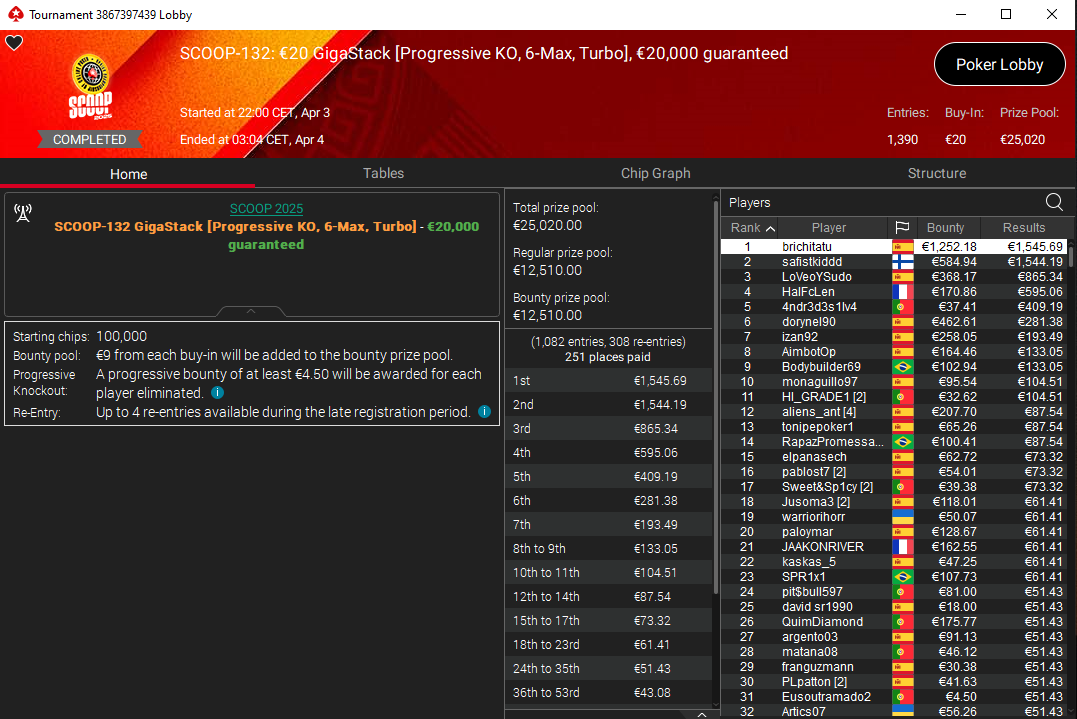Click the favorite heart icon
Image resolution: width=1077 pixels, height=719 pixels.
click(14, 43)
